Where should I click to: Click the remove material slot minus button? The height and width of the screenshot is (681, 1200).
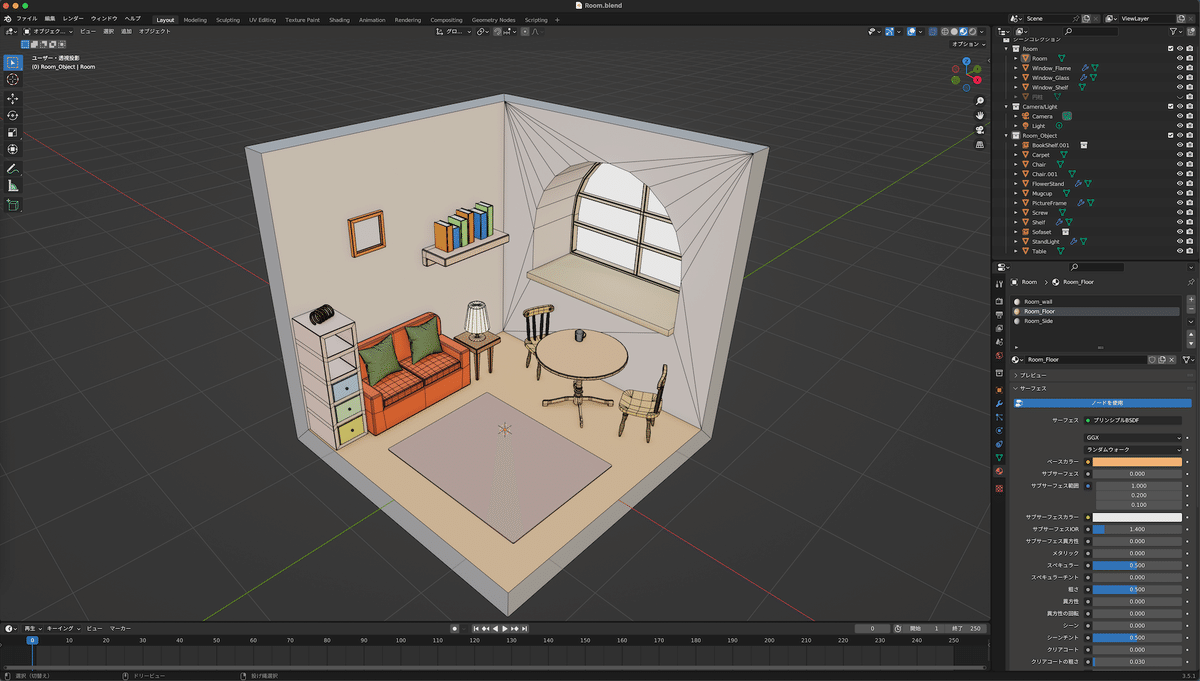[x=1190, y=309]
